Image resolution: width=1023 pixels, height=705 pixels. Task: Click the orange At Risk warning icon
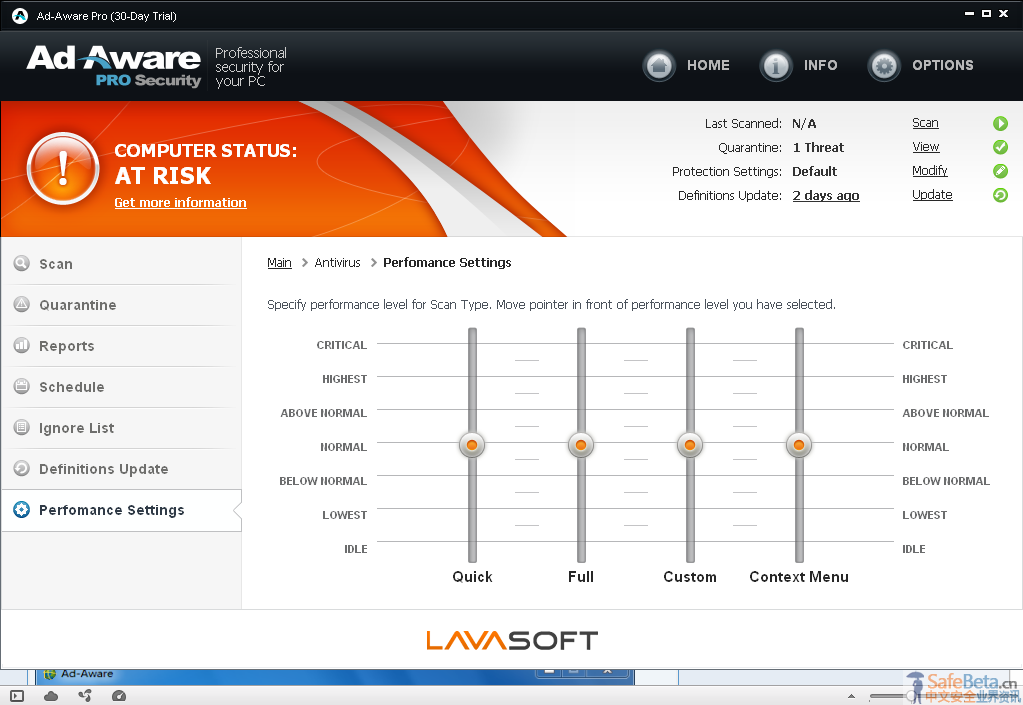click(63, 168)
